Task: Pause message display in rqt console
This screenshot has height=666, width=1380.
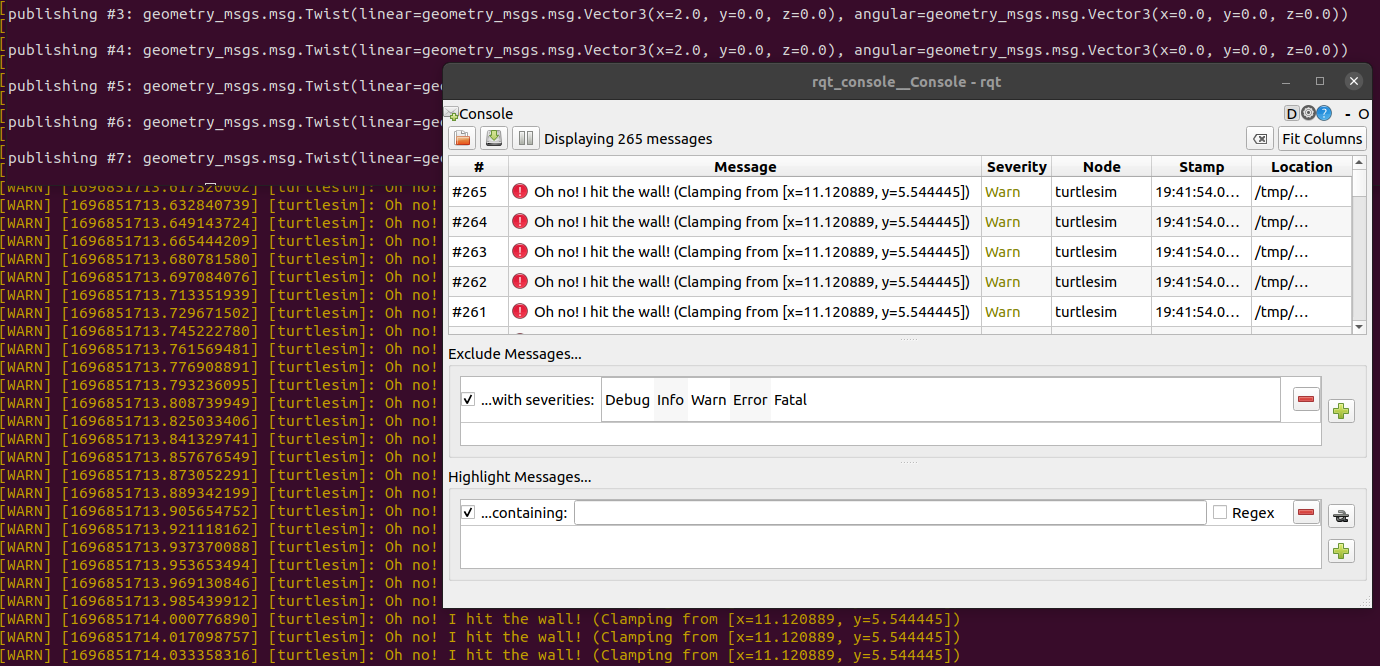Action: pos(526,139)
